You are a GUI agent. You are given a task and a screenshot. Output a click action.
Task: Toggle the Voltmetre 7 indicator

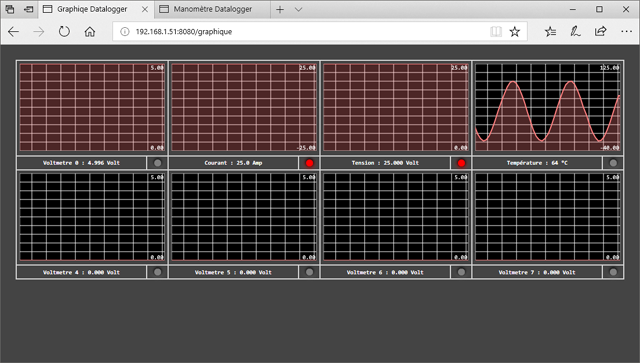coord(613,272)
